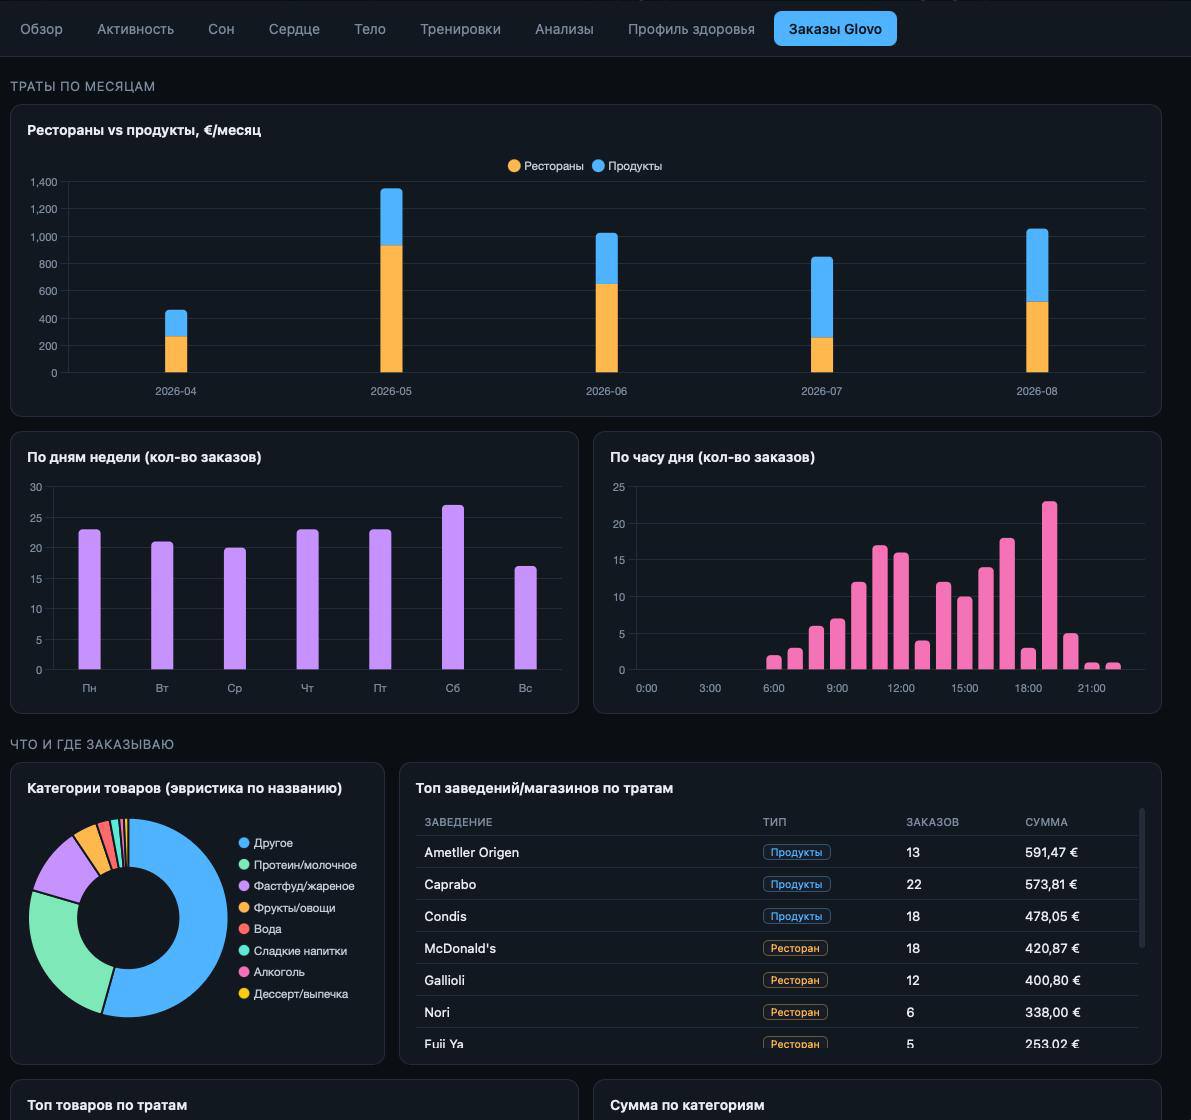This screenshot has width=1191, height=1120.
Task: Click the Рестораны vs продукты chart title
Action: tap(144, 130)
